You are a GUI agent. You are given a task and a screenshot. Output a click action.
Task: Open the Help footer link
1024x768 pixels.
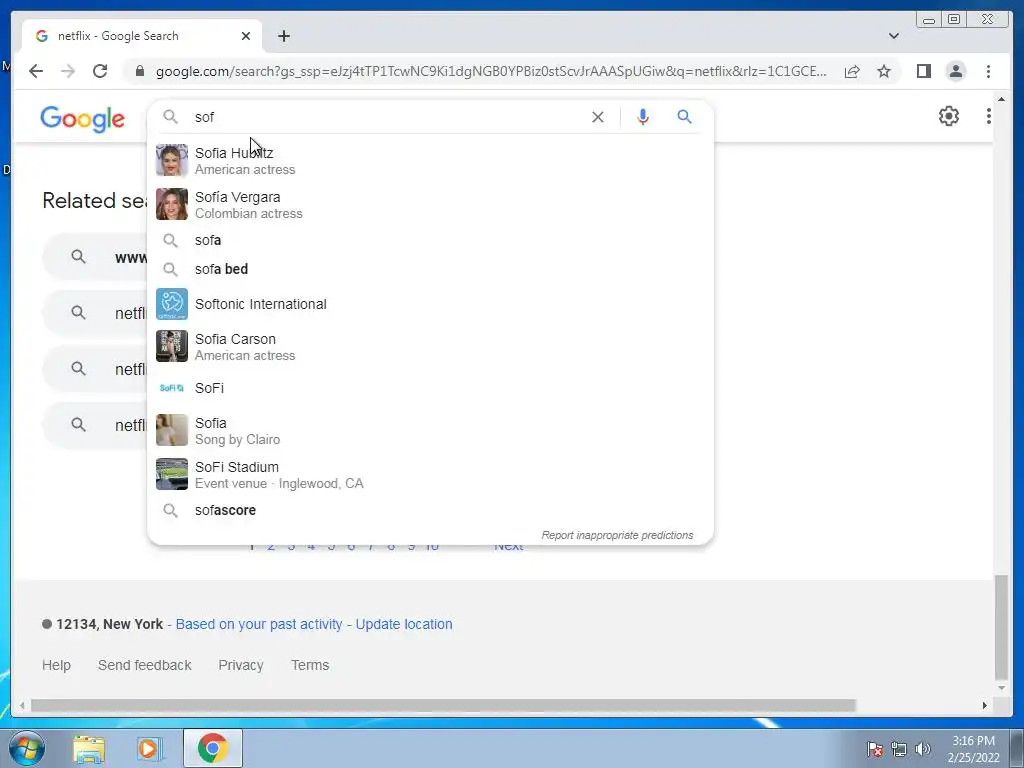coord(56,665)
